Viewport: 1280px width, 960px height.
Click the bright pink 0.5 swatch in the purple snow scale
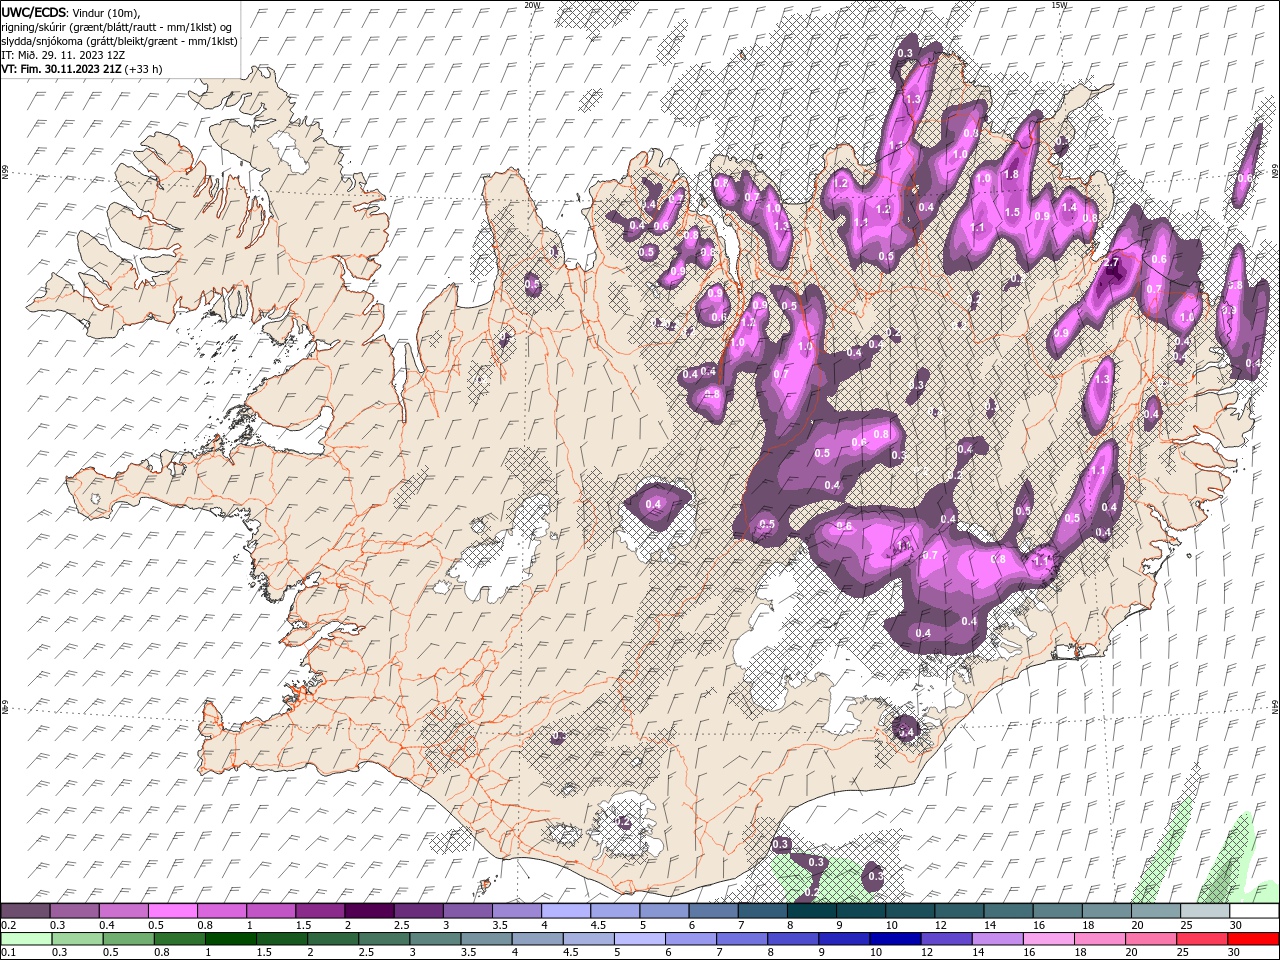[x=173, y=911]
